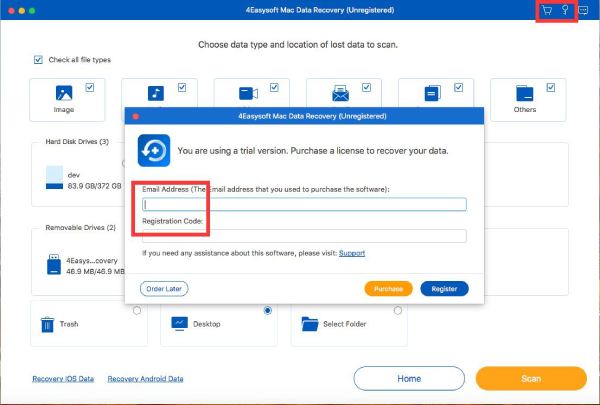
Task: Select the Image file type icon
Action: [x=64, y=93]
